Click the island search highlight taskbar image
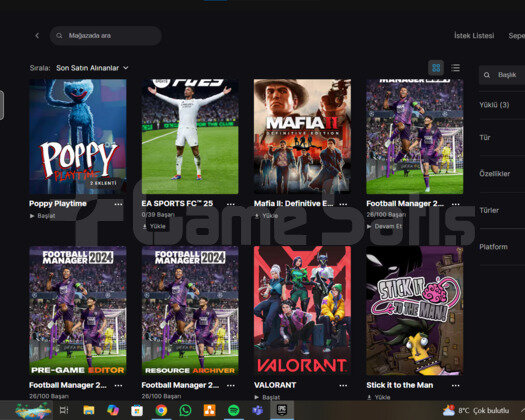525x420 pixels. coord(33,410)
